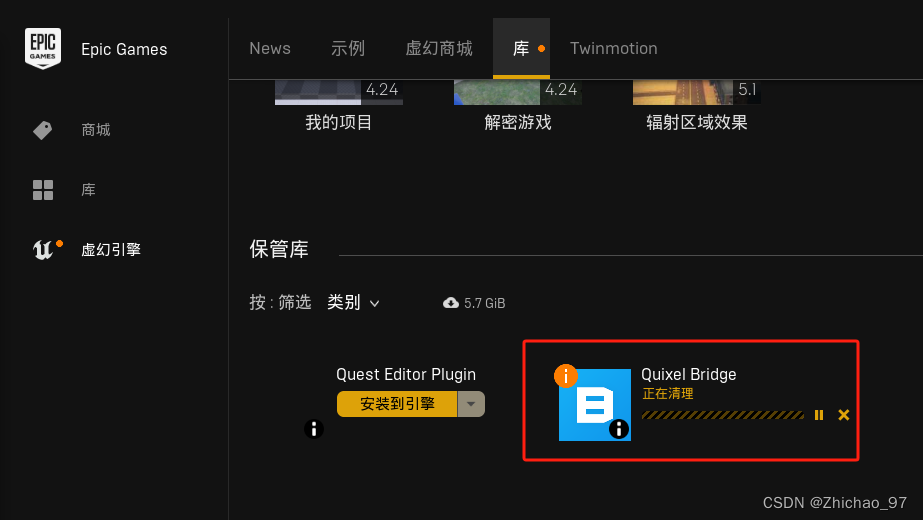Click the orange alert badge on Quixel Bridge

tap(566, 376)
